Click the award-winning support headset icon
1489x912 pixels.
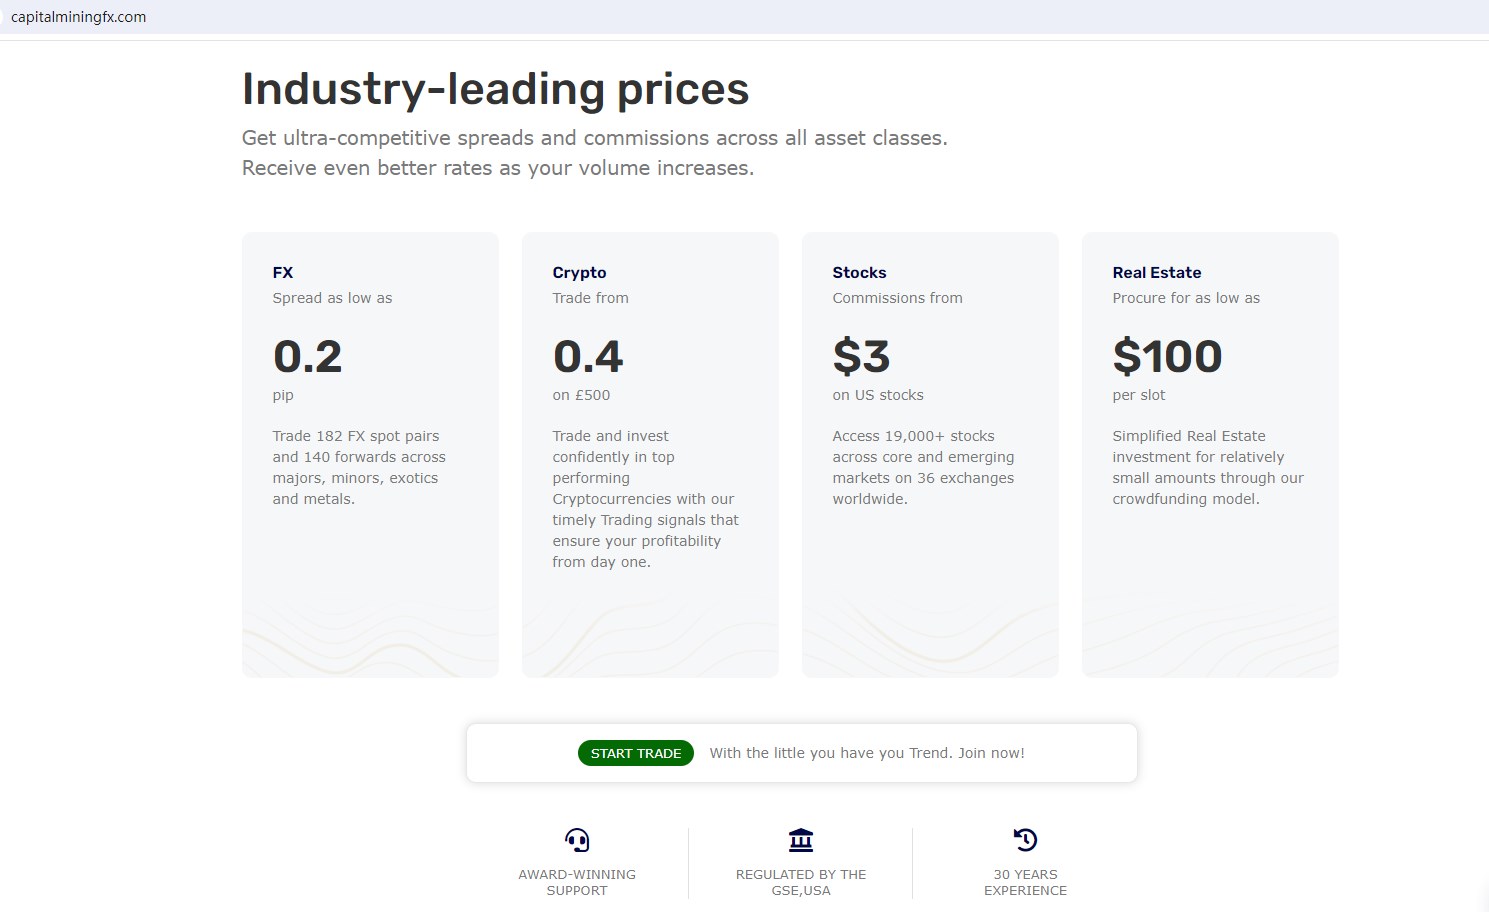point(577,840)
